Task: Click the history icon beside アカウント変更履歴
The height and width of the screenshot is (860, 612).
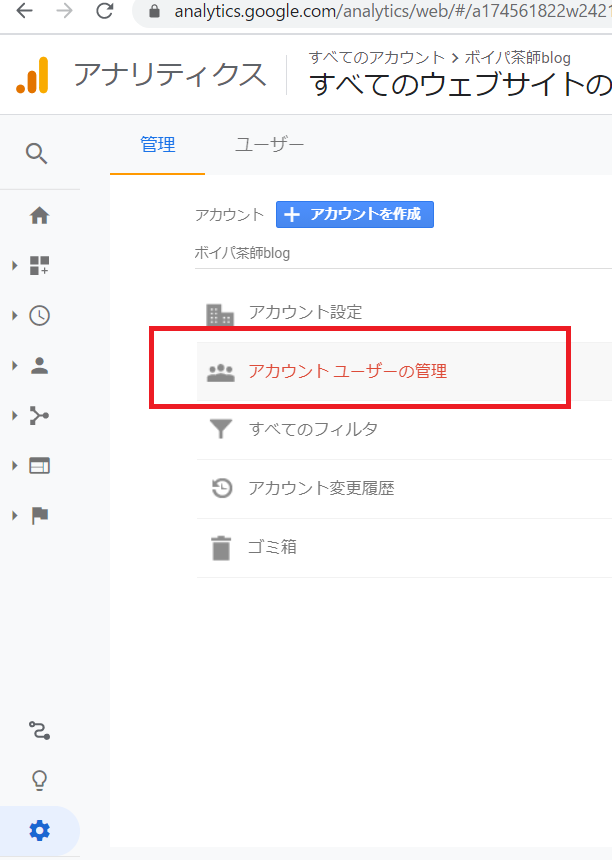Action: click(x=222, y=488)
